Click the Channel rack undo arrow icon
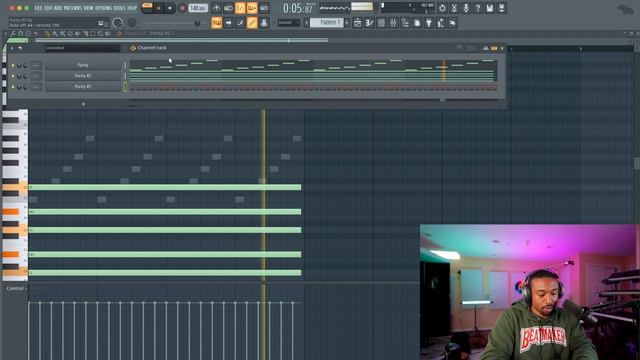The width and height of the screenshot is (640, 360). pyautogui.click(x=20, y=48)
